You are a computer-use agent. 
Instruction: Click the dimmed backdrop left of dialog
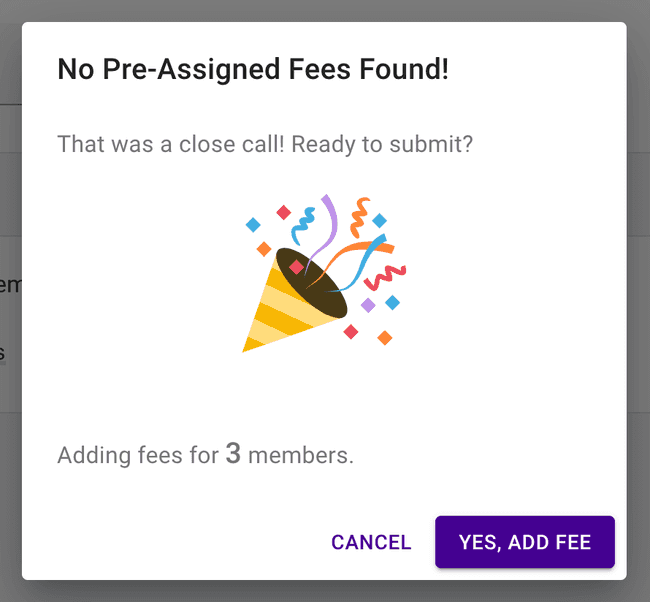(10, 300)
